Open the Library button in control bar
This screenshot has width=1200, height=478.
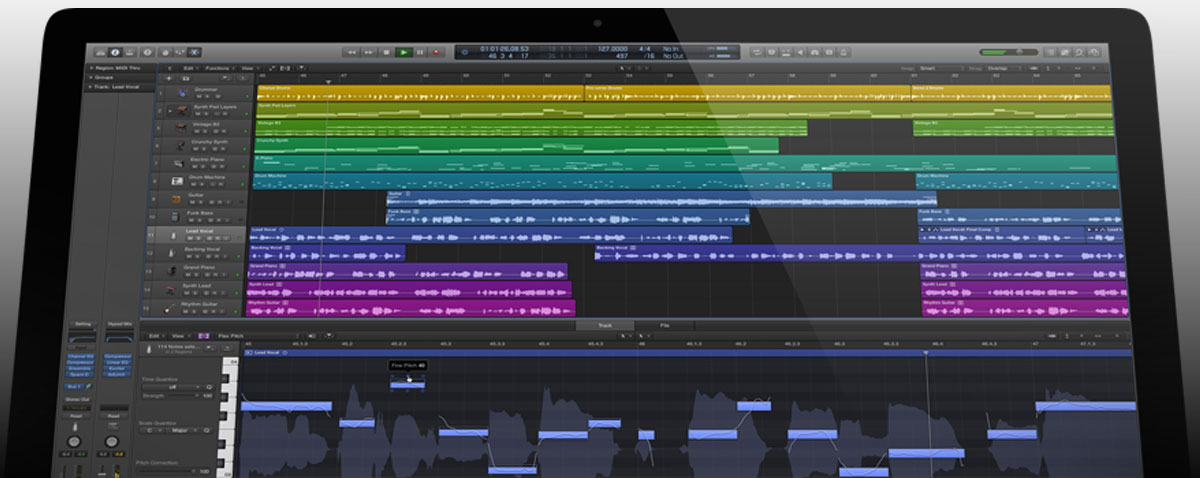pyautogui.click(x=101, y=51)
